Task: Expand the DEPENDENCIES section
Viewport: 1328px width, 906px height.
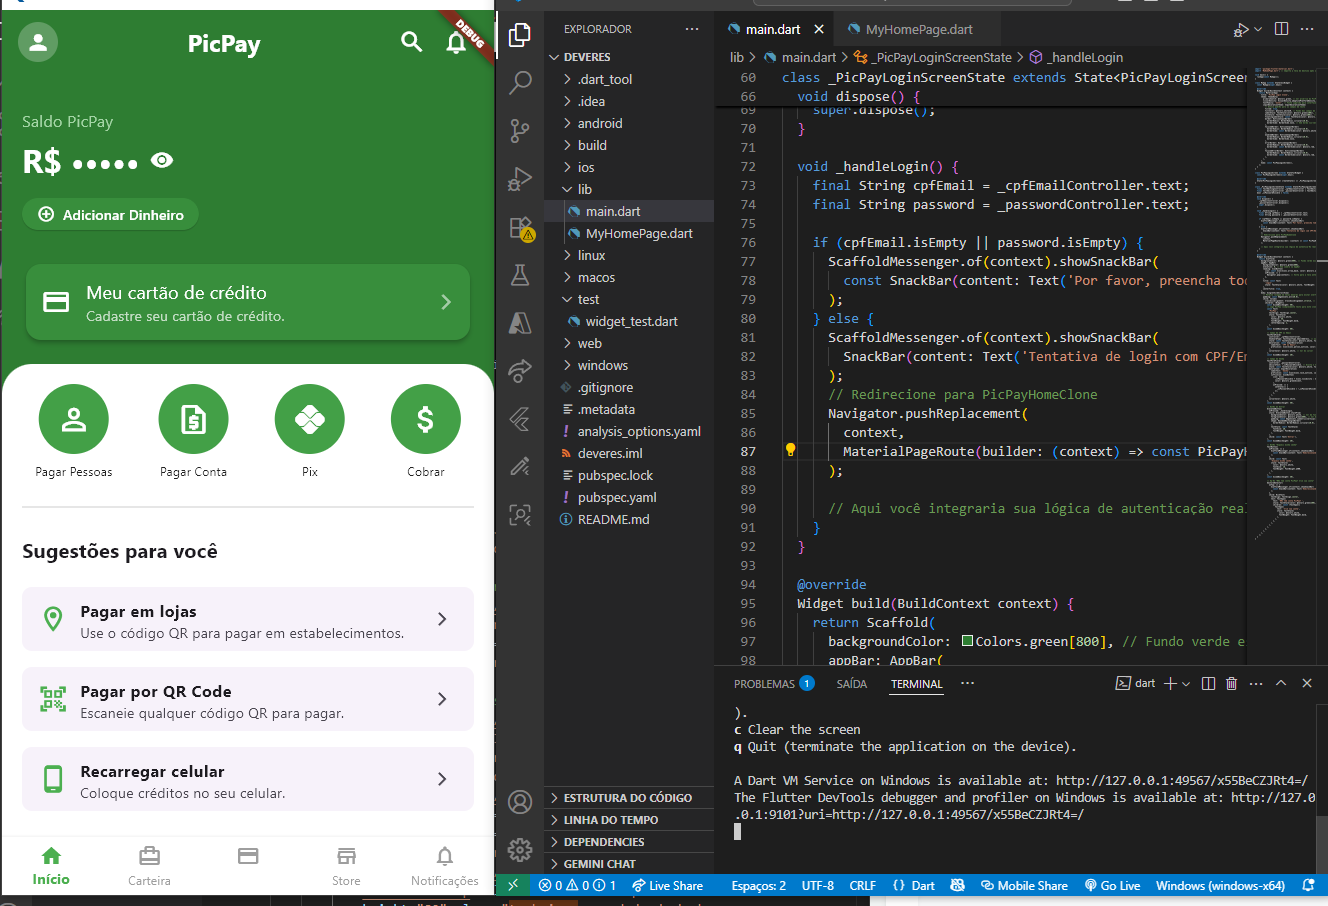Action: click(629, 842)
